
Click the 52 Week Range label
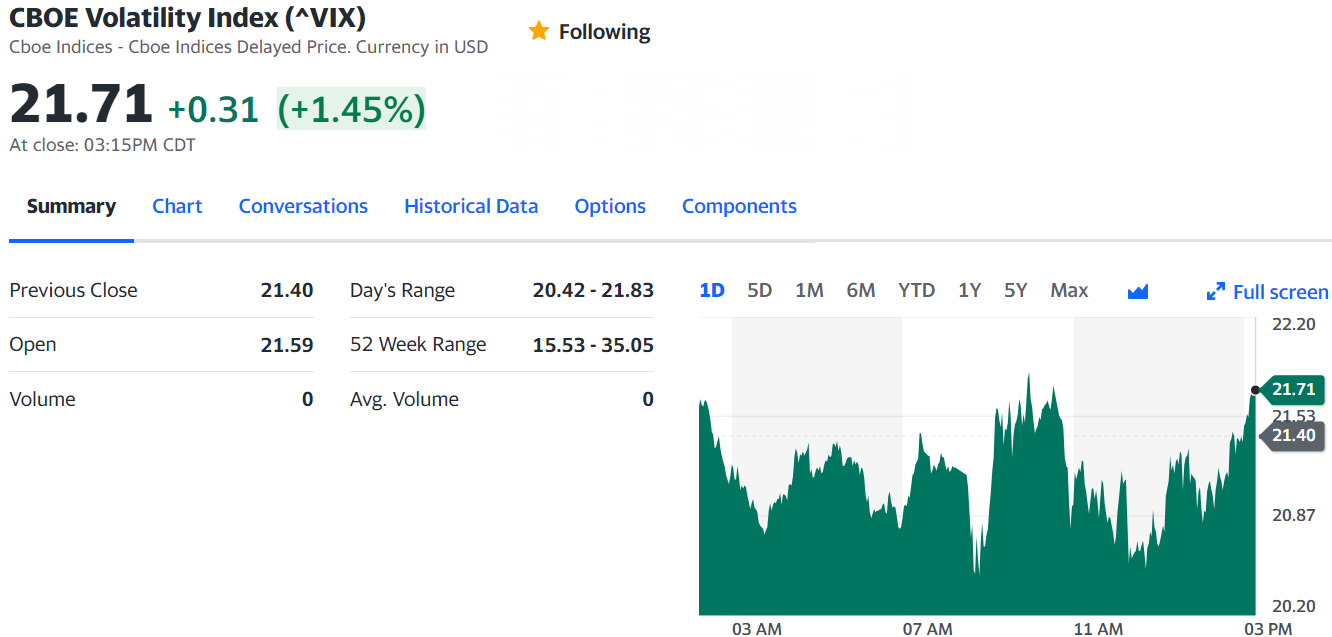point(418,345)
